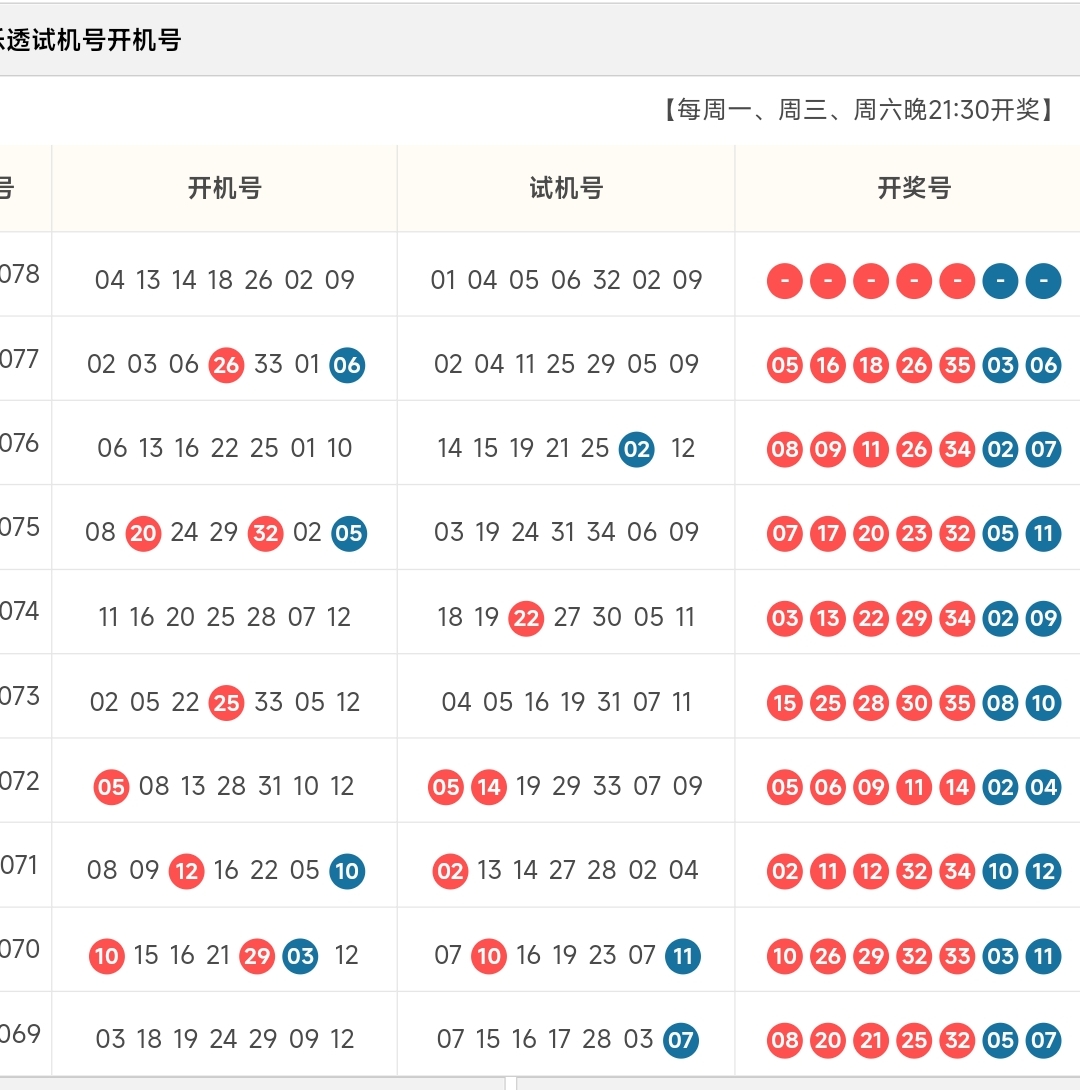Click blue ball 03 in row 077 开奖号

(1000, 365)
